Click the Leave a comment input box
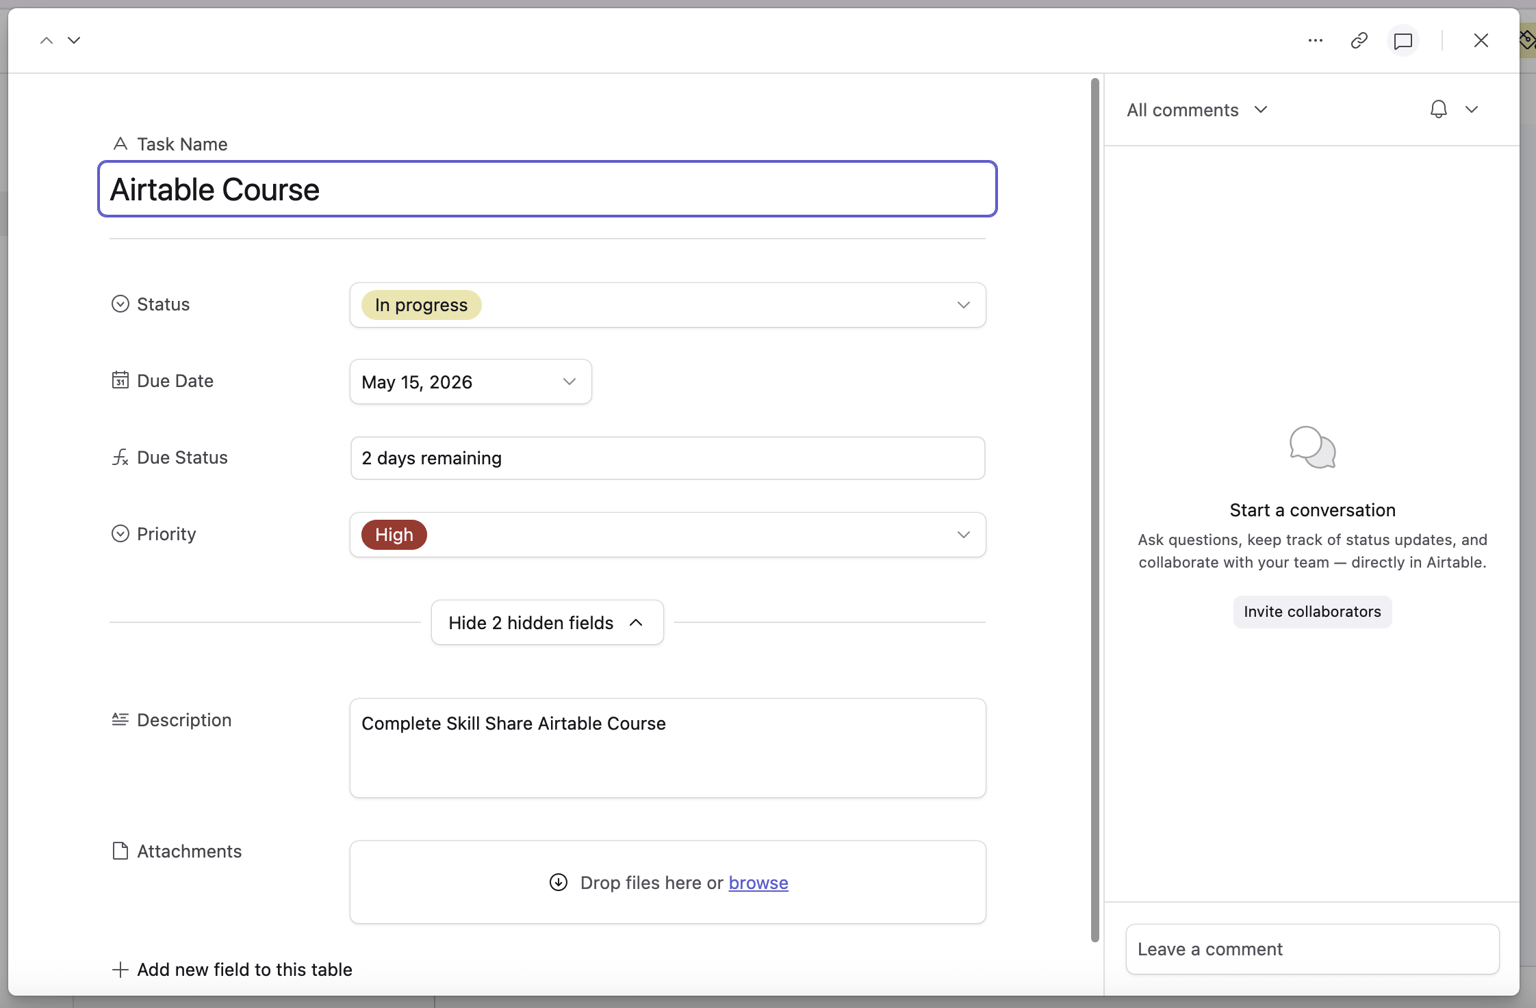The width and height of the screenshot is (1536, 1008). [1312, 949]
